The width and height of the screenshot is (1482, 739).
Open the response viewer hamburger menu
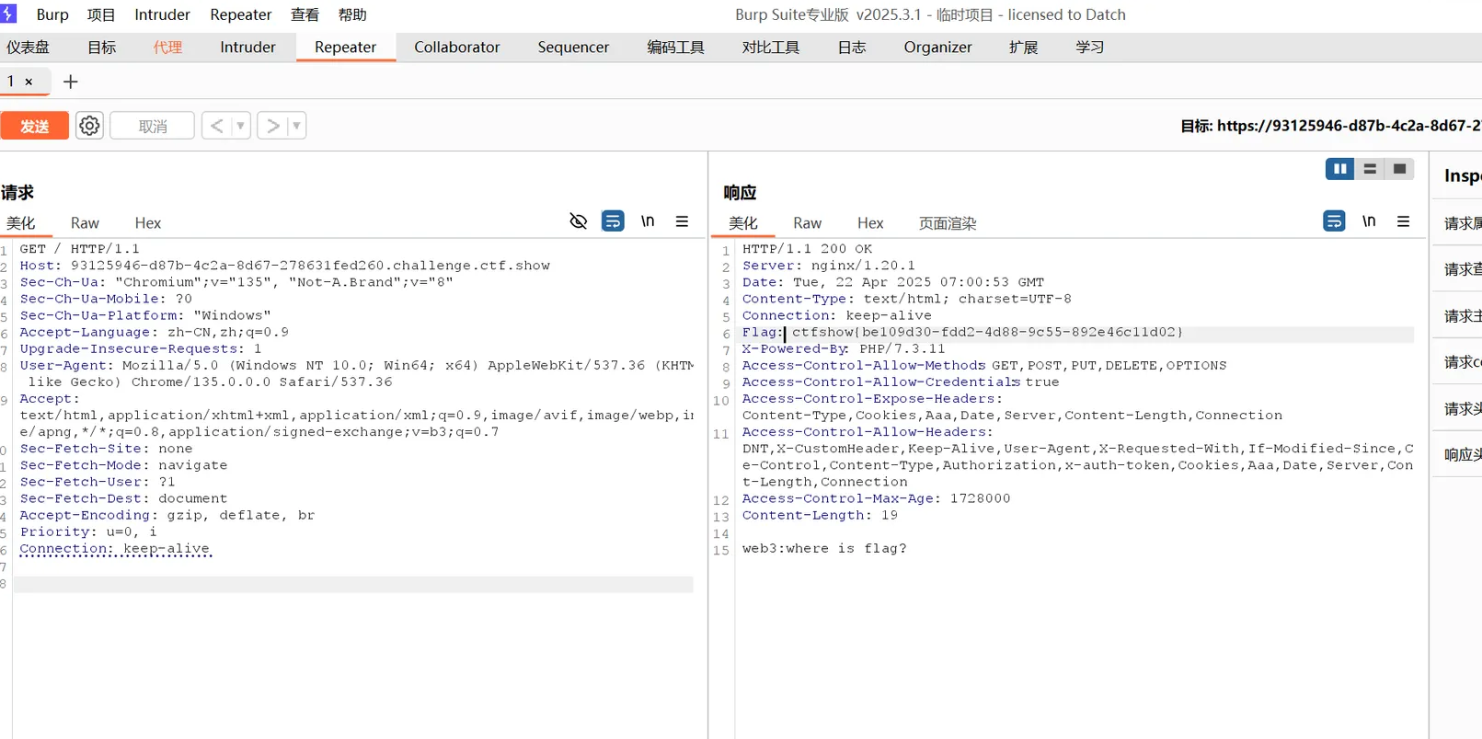pyautogui.click(x=1403, y=221)
